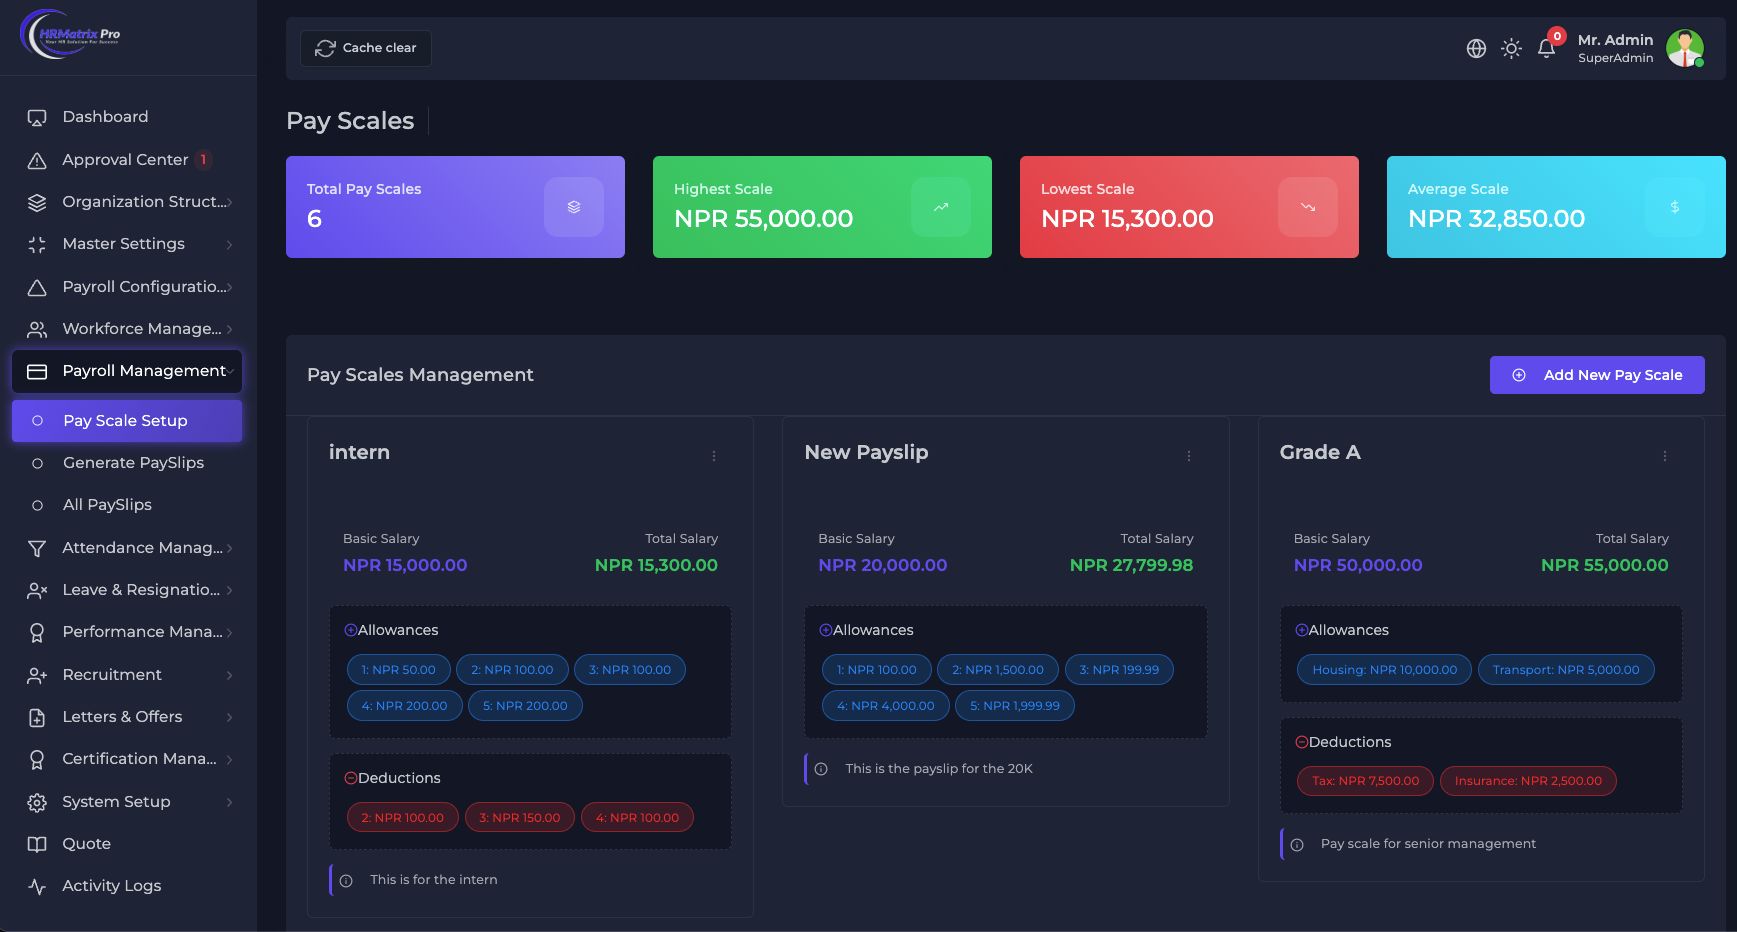Click the Organization Structure layers icon
This screenshot has height=932, width=1737.
[37, 202]
